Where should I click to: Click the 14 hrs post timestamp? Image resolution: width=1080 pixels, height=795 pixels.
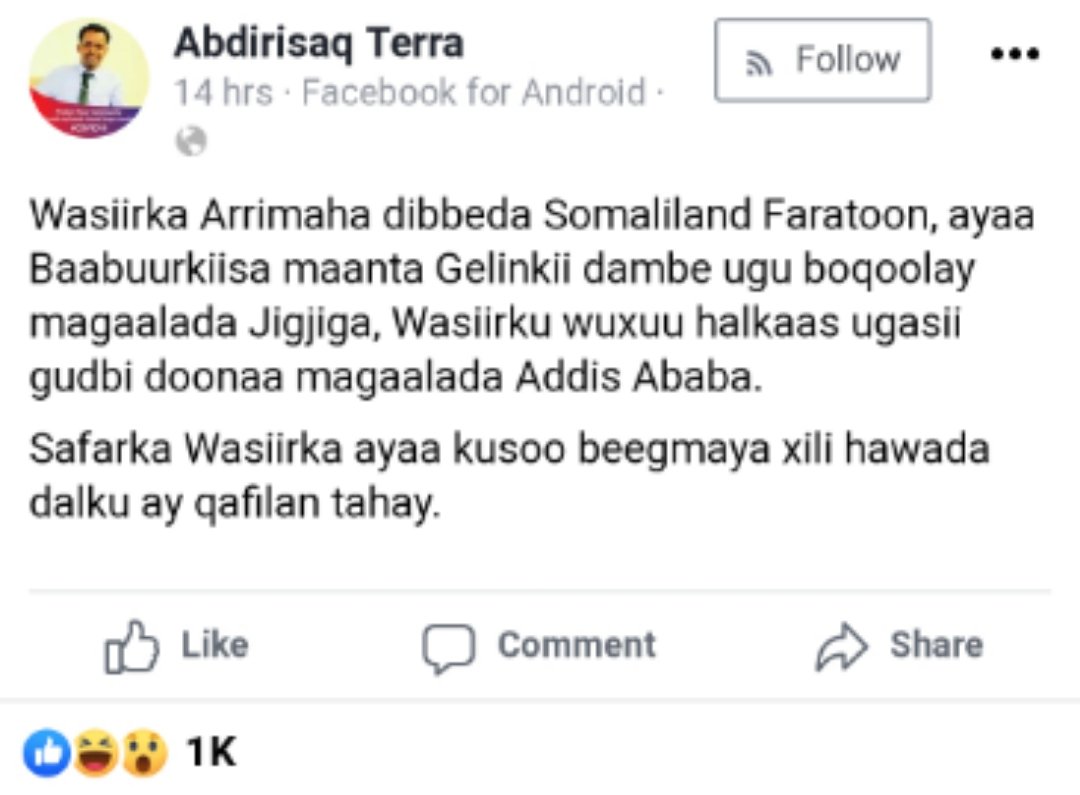(x=223, y=93)
